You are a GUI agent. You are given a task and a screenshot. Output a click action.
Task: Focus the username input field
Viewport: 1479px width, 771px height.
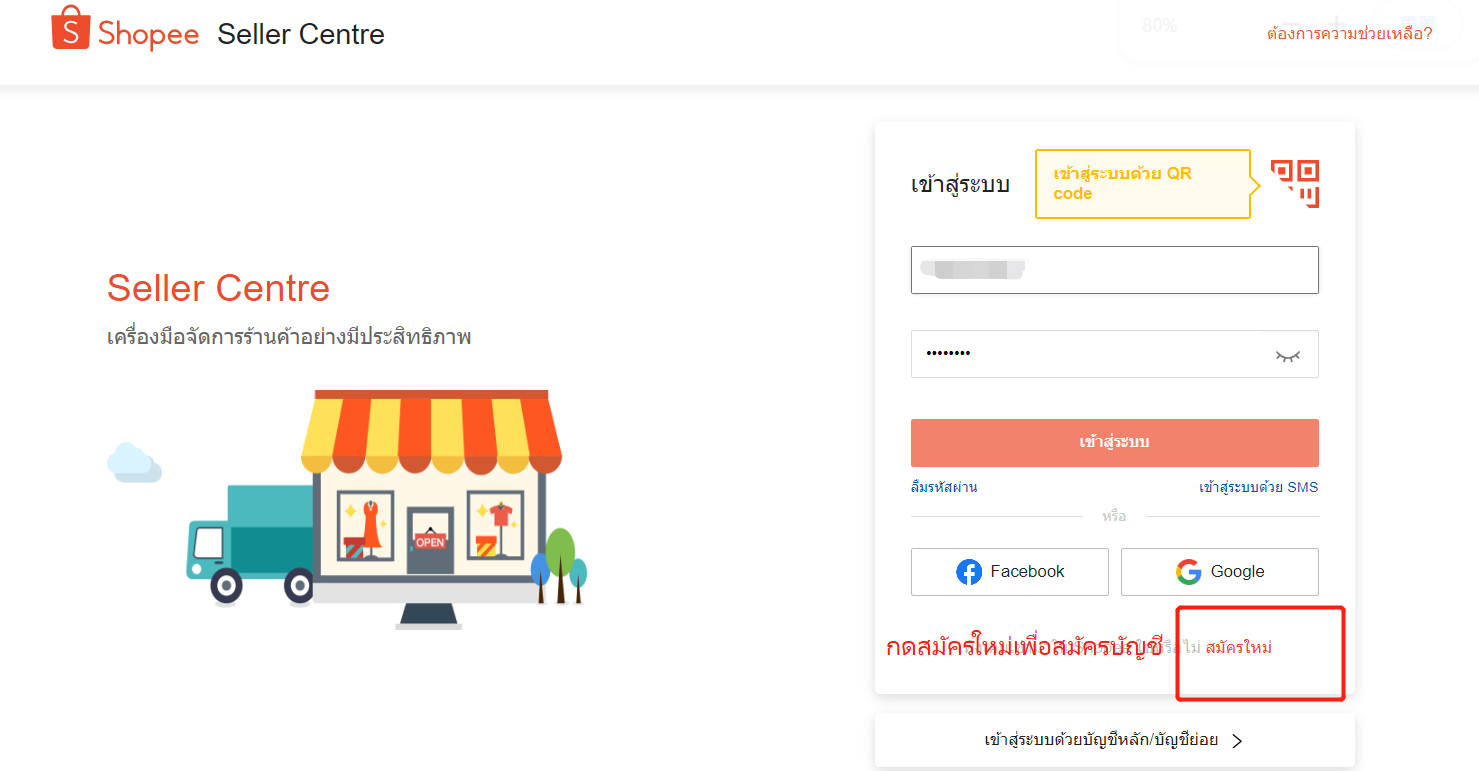(x=1115, y=270)
